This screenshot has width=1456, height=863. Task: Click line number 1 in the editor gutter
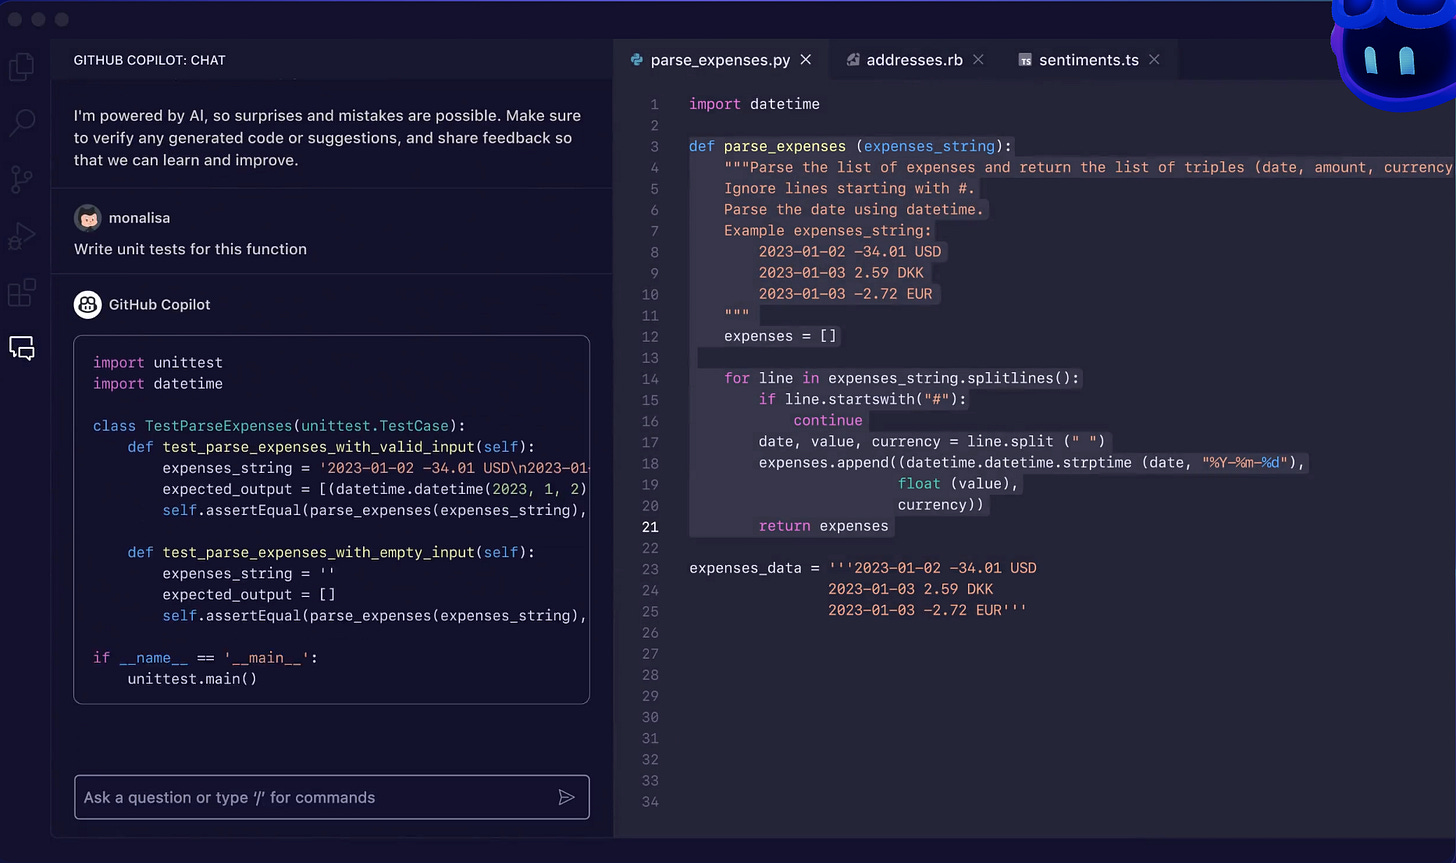(x=654, y=104)
